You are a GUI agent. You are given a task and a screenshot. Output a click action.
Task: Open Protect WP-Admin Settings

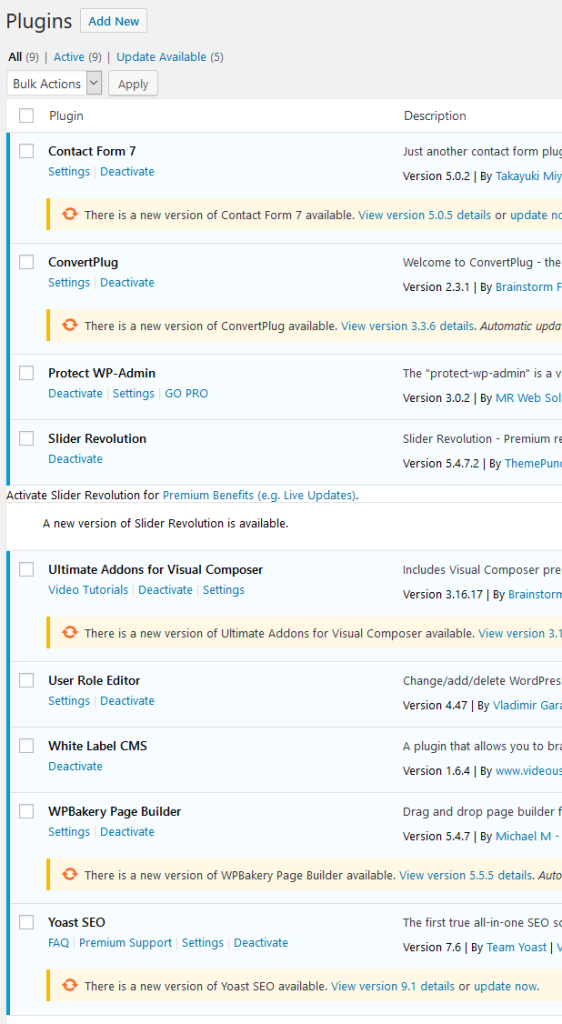(134, 393)
